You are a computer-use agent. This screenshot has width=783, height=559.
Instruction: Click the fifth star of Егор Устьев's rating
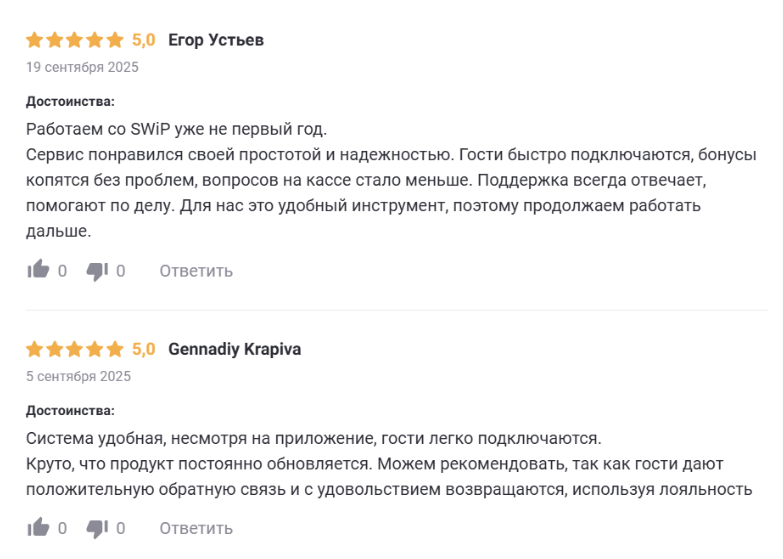[x=118, y=41]
